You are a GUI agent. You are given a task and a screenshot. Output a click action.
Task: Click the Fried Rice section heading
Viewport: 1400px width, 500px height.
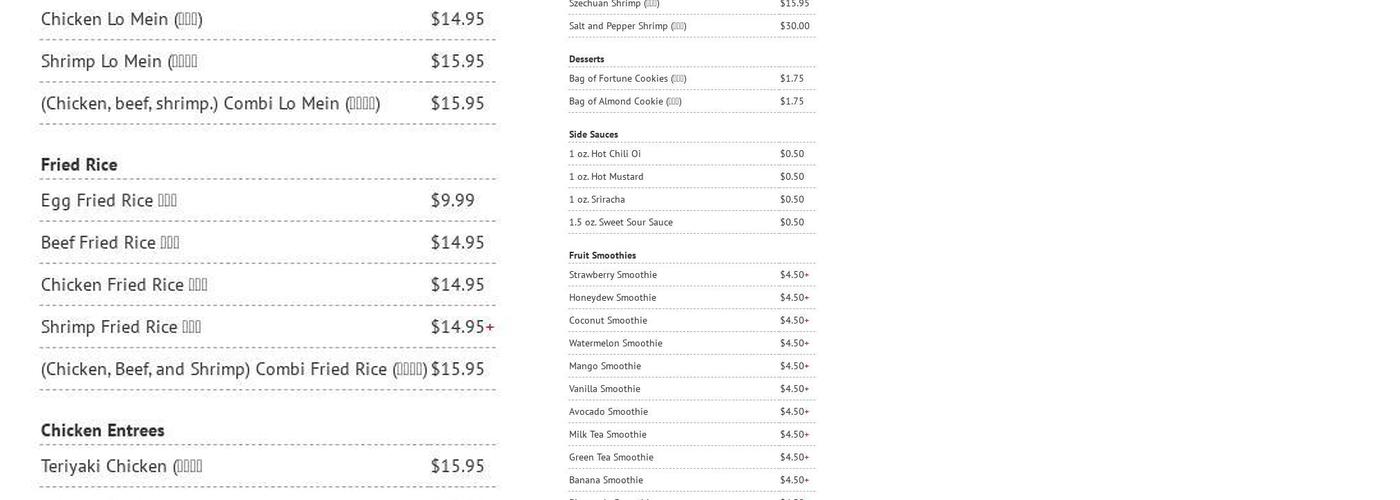coord(79,164)
